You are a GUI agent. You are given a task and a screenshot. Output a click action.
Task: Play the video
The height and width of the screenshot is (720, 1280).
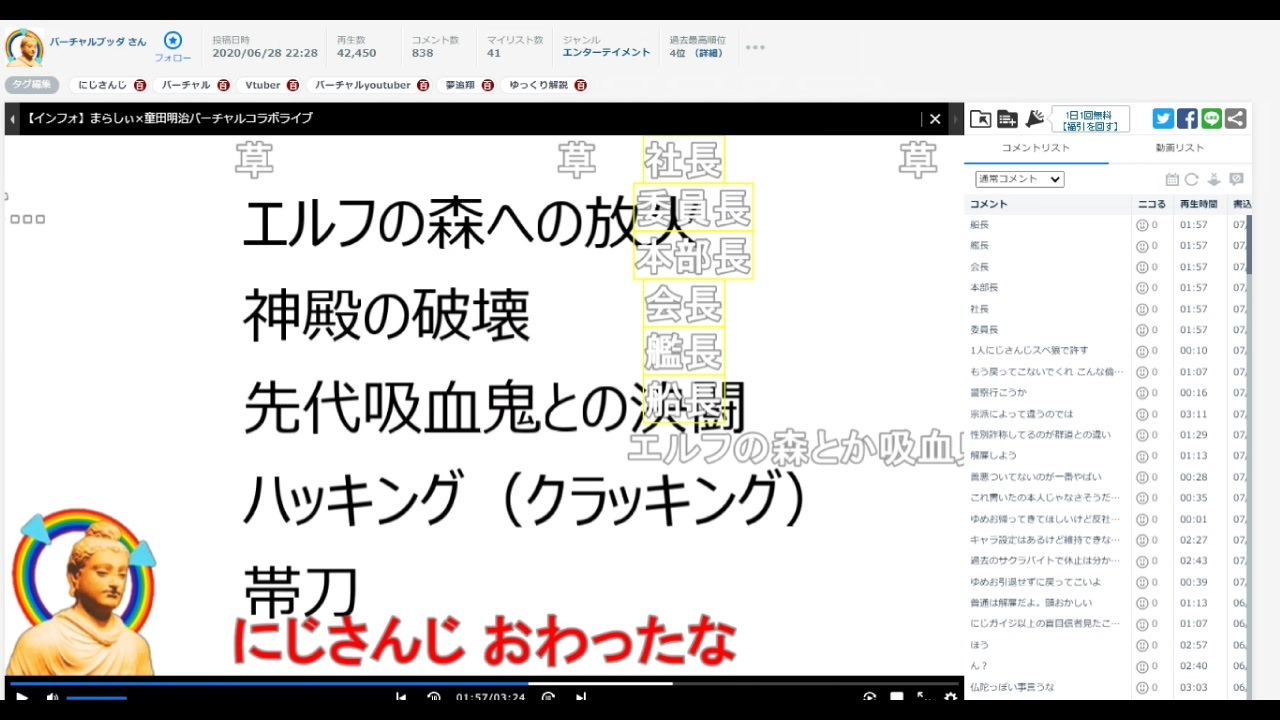(22, 697)
